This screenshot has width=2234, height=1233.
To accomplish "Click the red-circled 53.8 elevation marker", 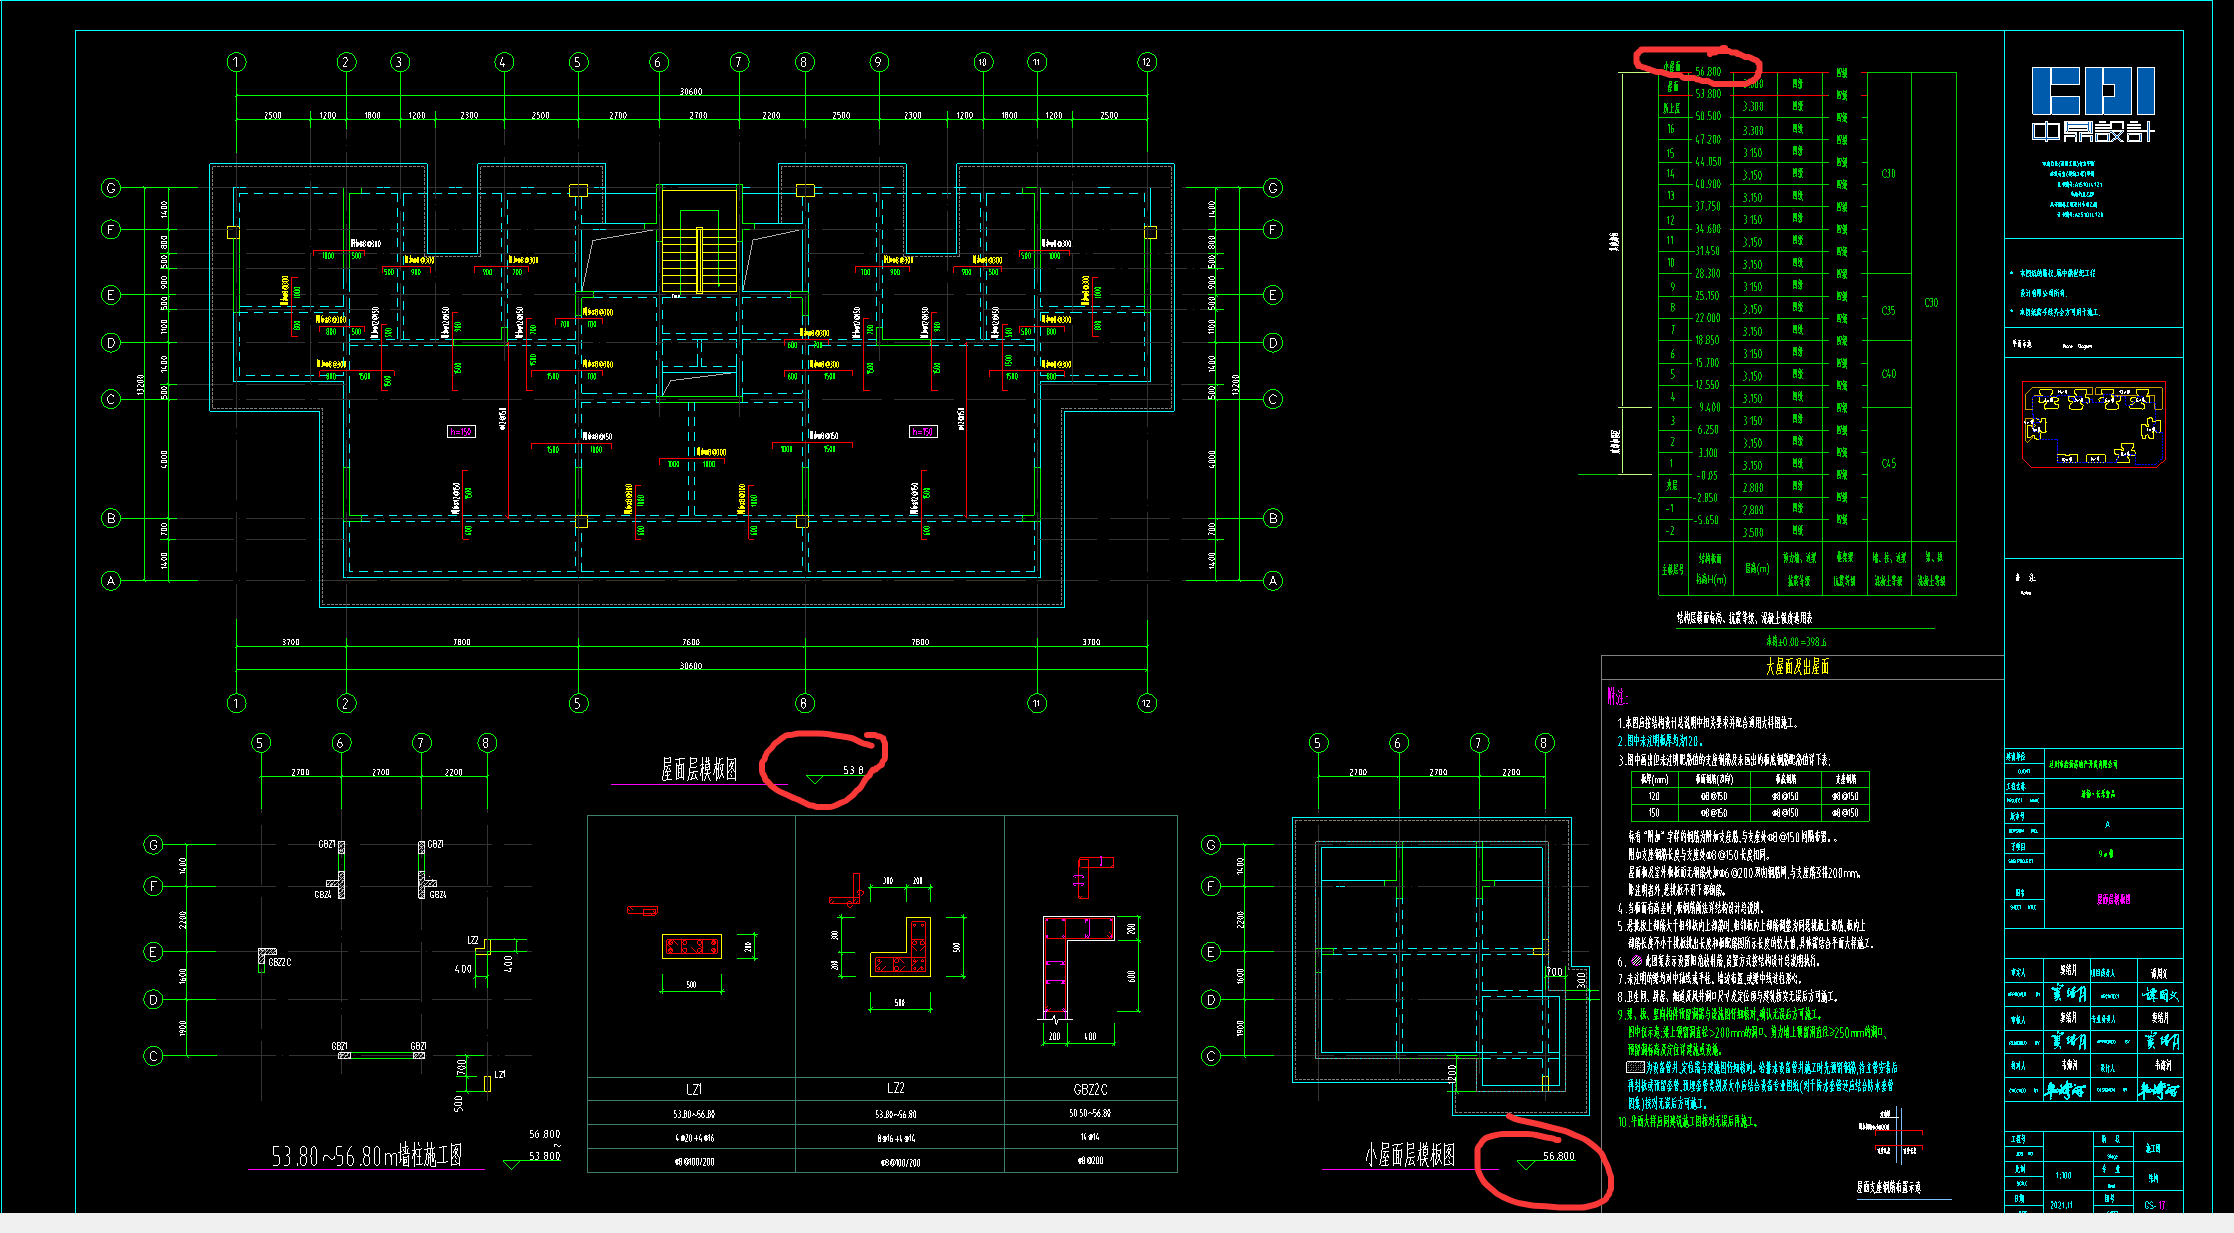I will 852,771.
